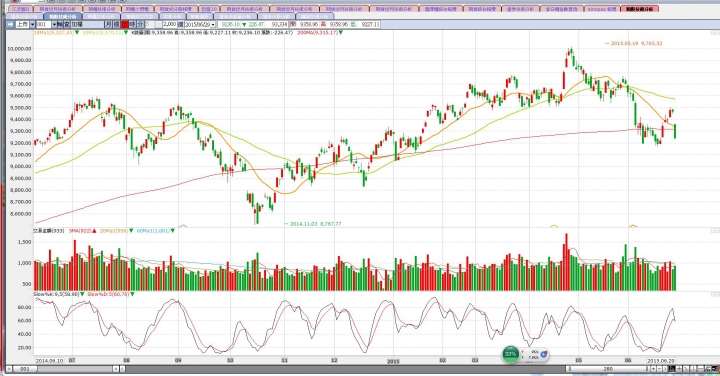Toggle the volume 60MA green triangle marker
The width and height of the screenshot is (720, 376).
point(173,230)
